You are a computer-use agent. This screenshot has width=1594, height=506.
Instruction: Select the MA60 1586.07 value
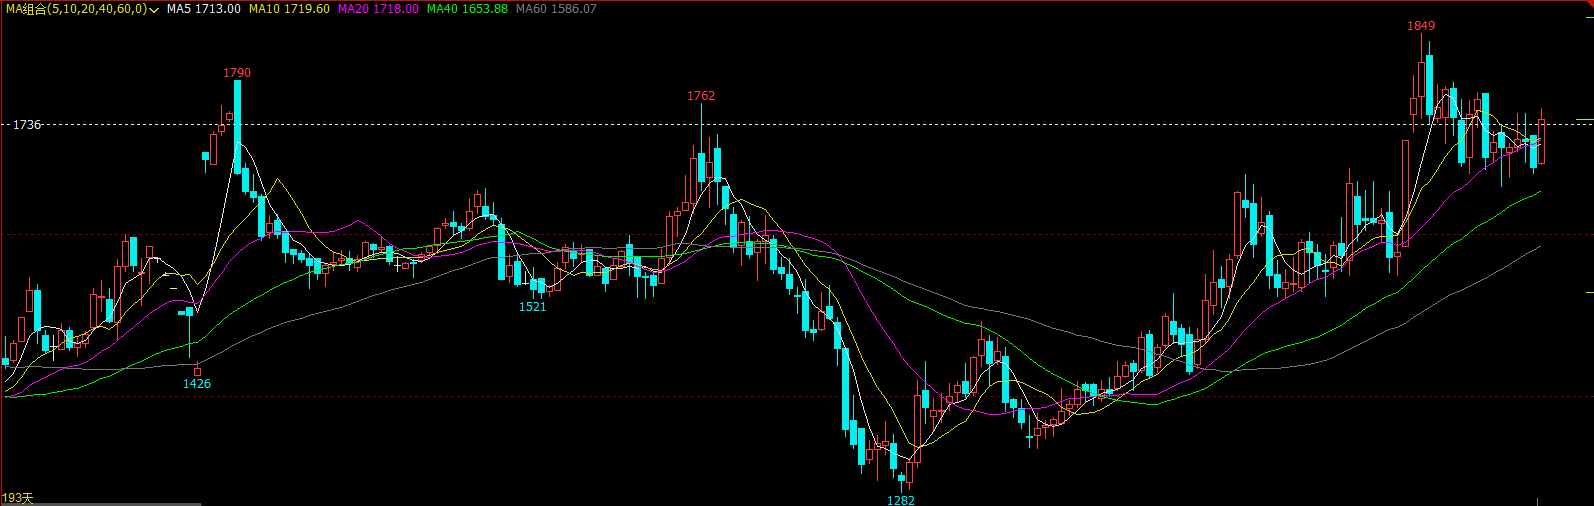[556, 9]
